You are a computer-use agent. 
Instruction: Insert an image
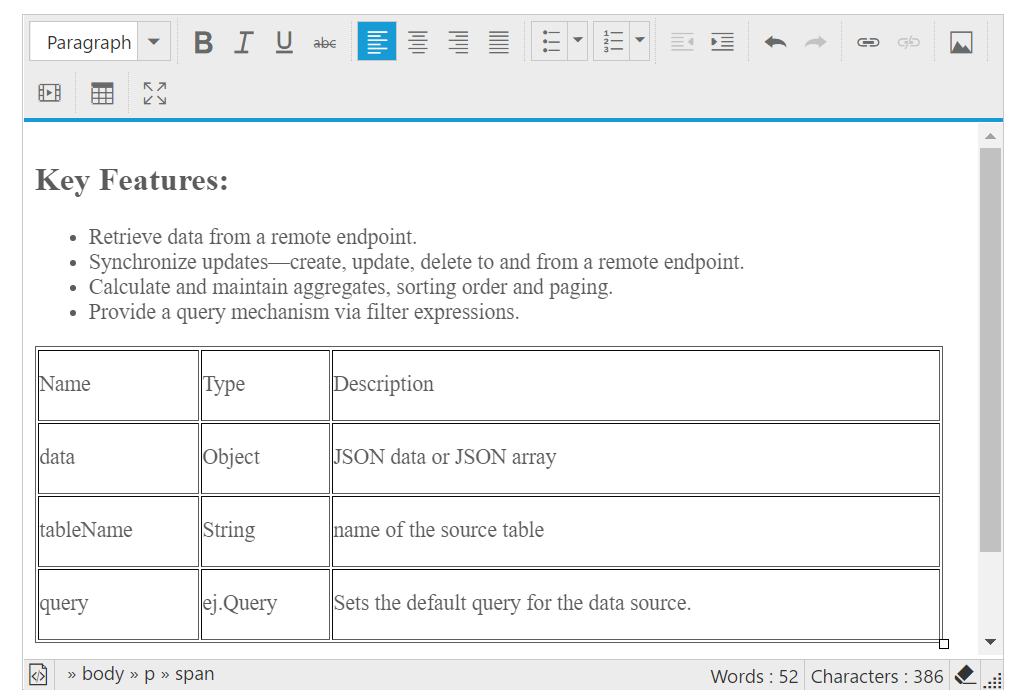click(961, 42)
